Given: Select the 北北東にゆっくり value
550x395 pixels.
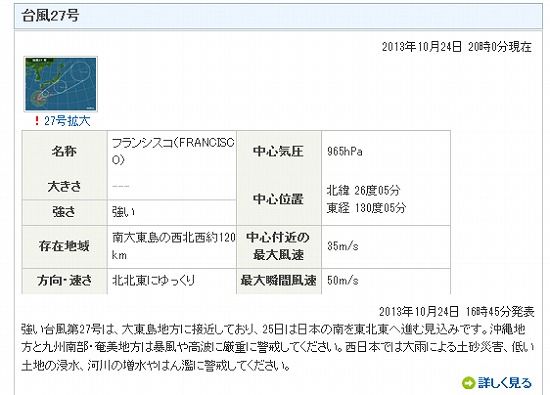Looking at the screenshot, I should 153,280.
